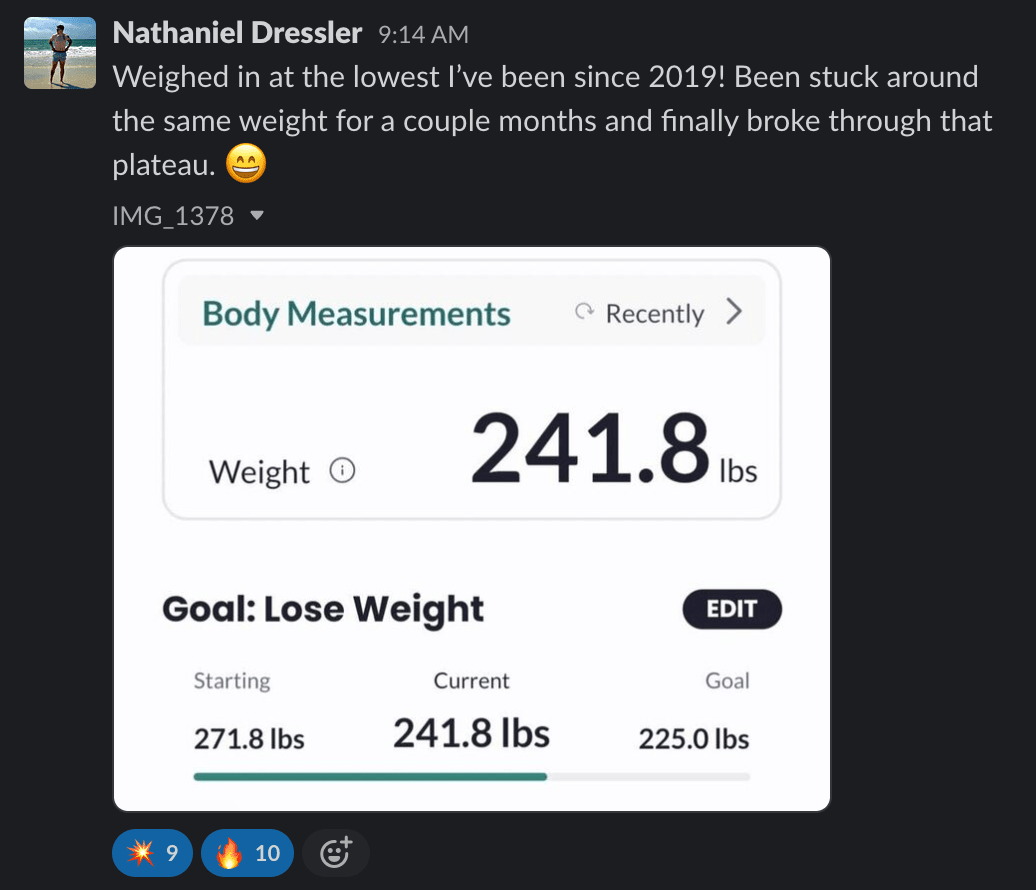
Task: Click the Nathaniel Dressler sender name
Action: pyautogui.click(x=237, y=33)
